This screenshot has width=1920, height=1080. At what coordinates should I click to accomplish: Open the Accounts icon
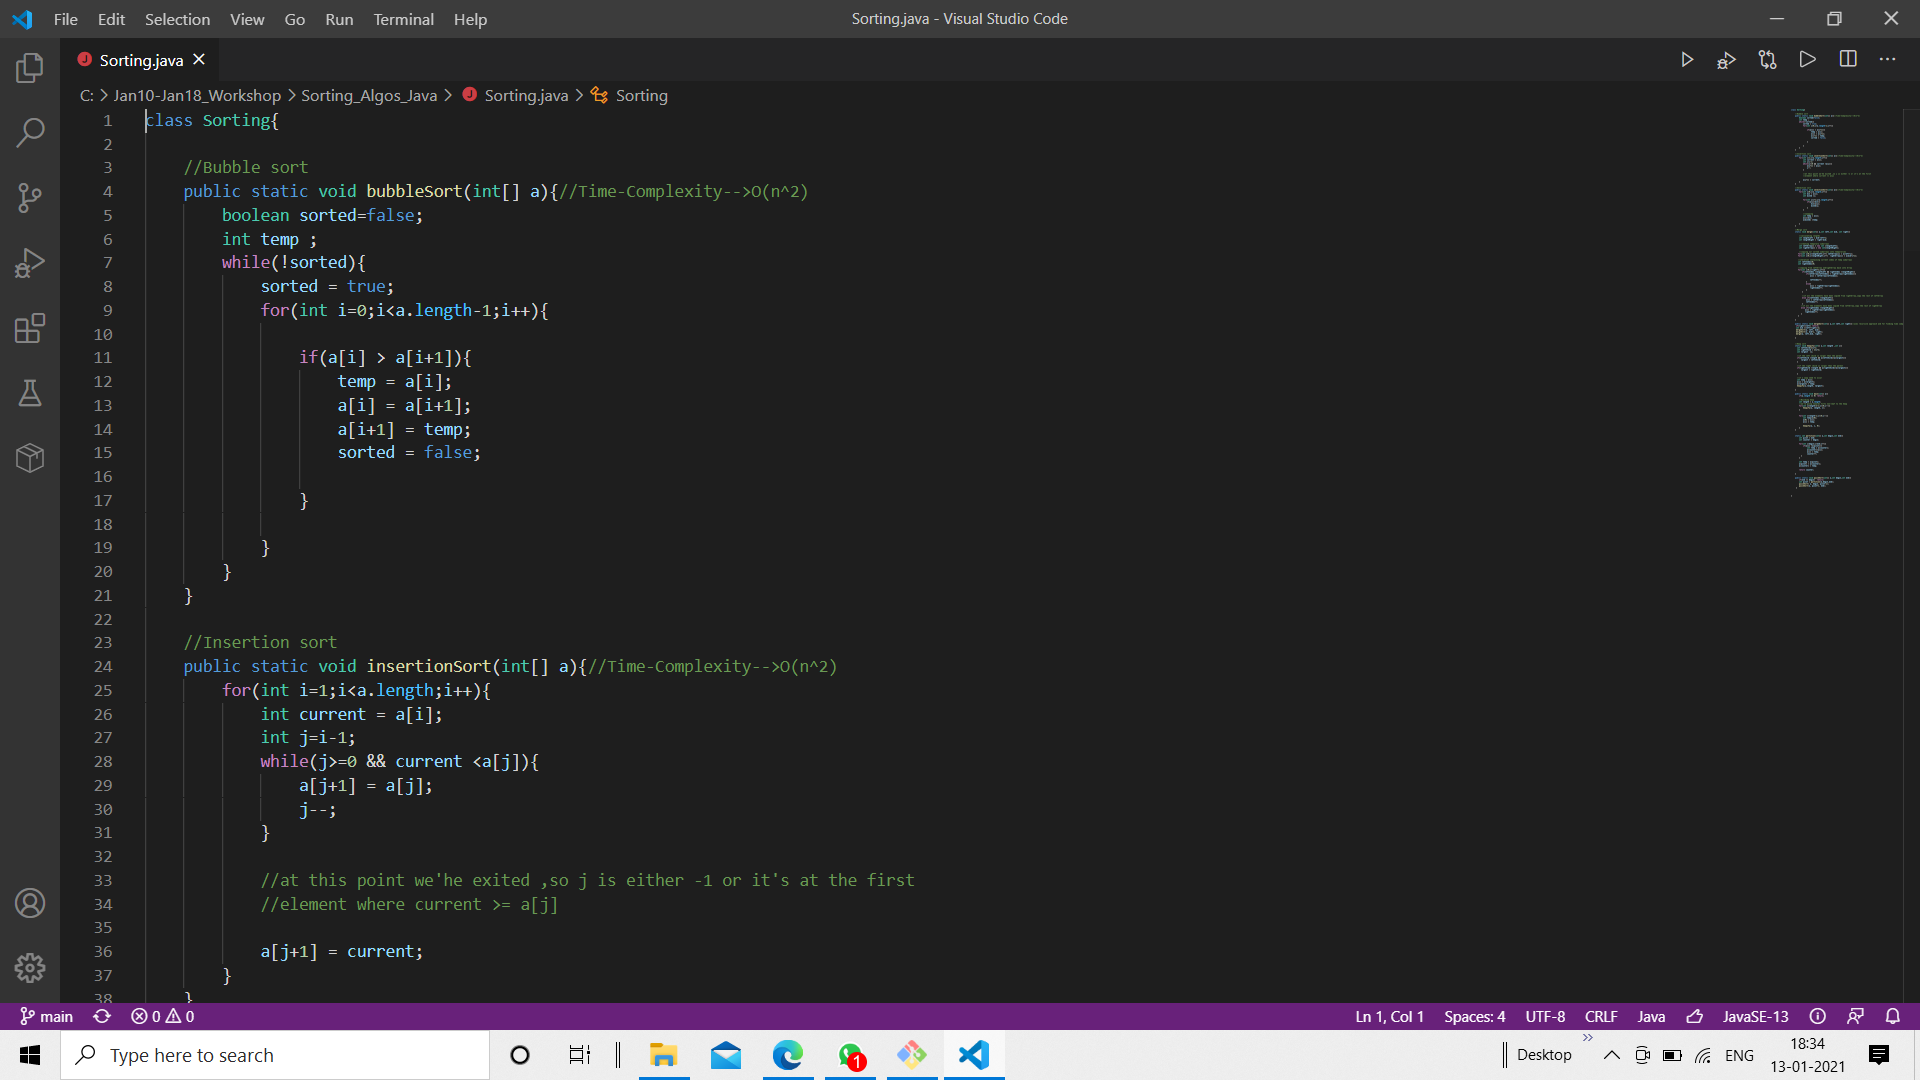click(x=30, y=903)
